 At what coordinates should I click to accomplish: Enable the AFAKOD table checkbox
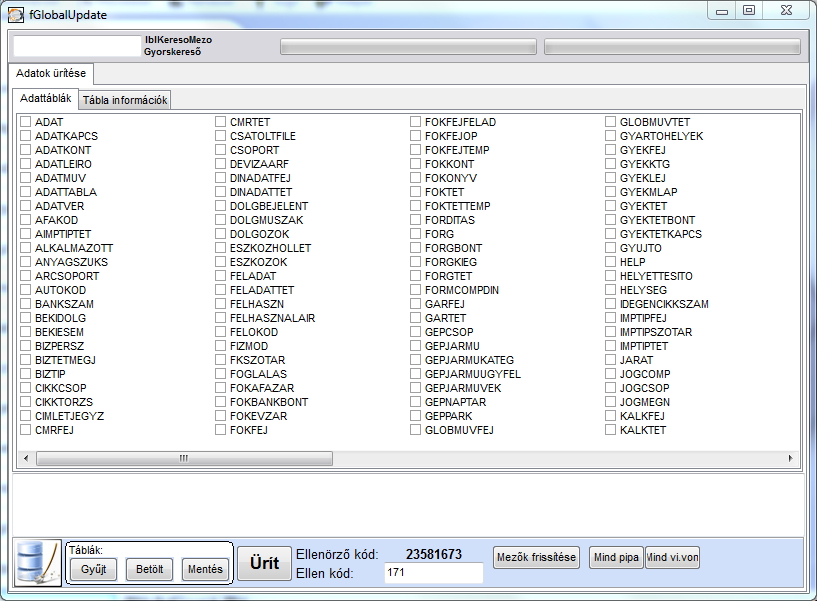pos(26,220)
